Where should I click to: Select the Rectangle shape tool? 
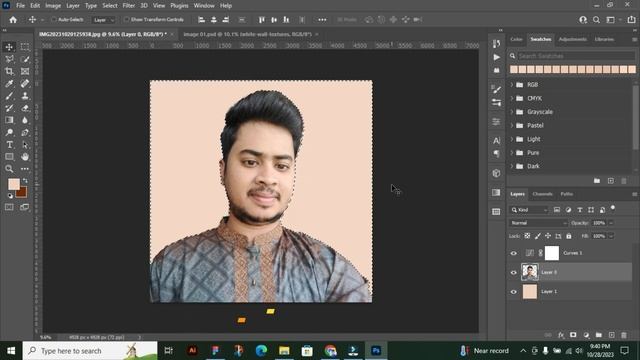coord(9,157)
